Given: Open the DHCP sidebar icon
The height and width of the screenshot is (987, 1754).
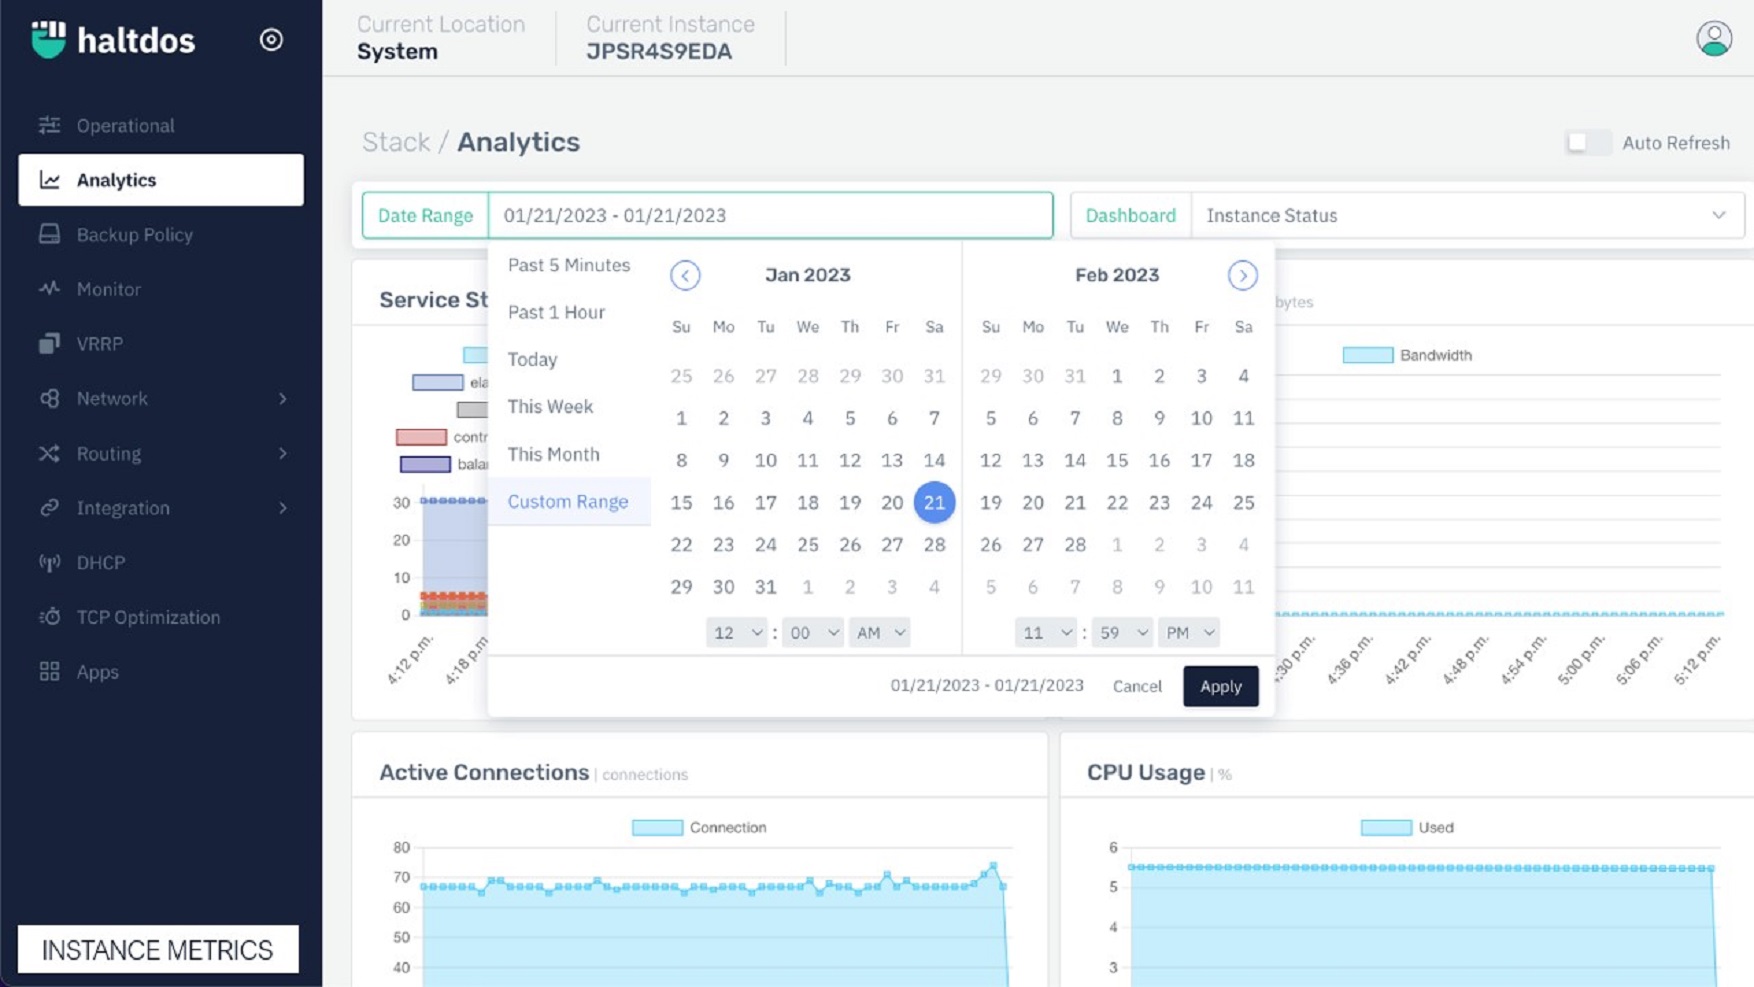Looking at the screenshot, I should (x=49, y=563).
